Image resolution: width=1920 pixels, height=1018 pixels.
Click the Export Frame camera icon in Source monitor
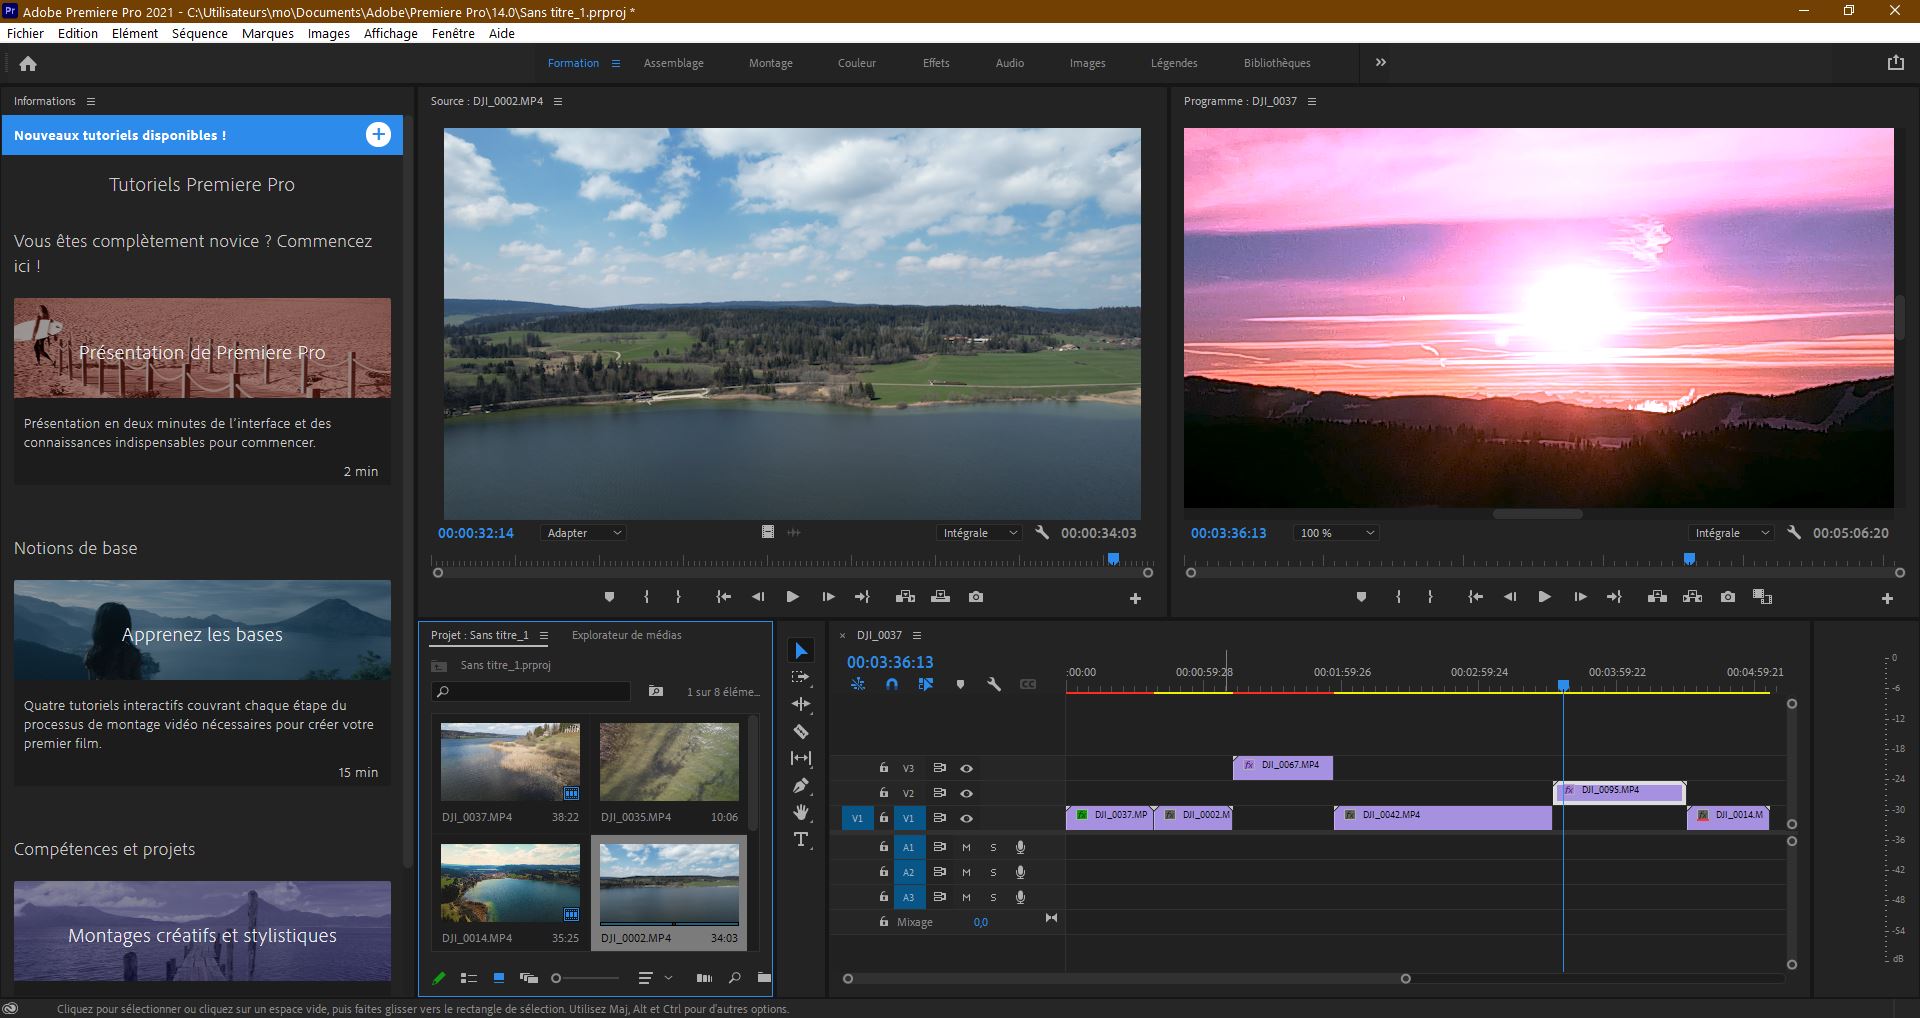tap(976, 597)
